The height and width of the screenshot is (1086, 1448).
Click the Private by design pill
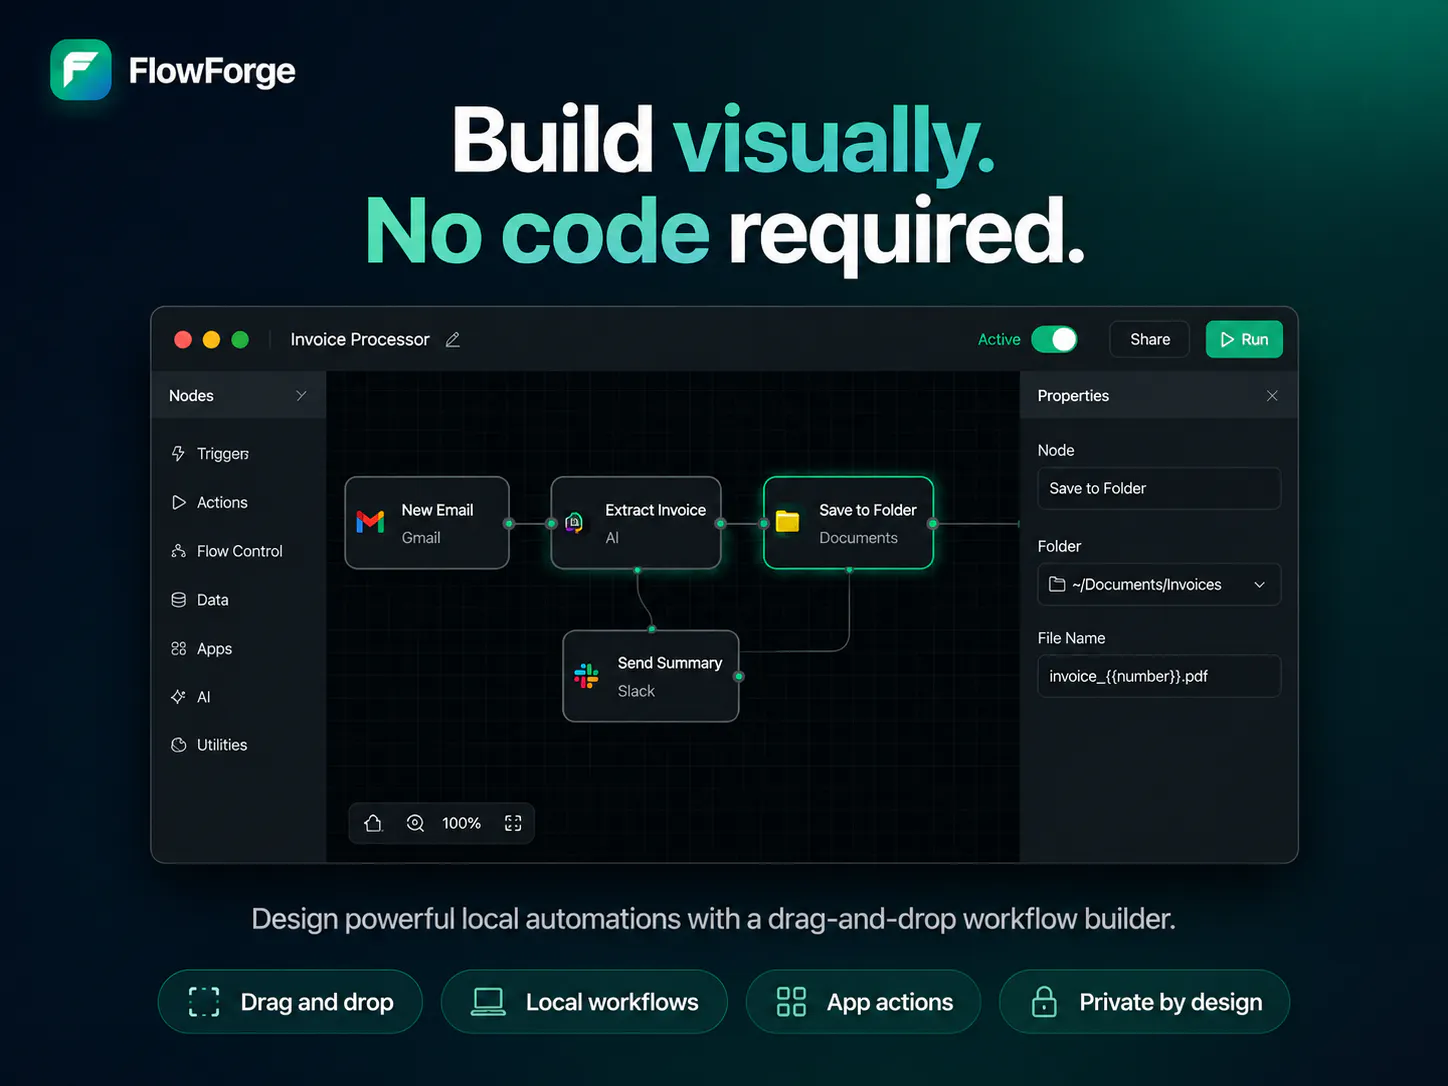click(1144, 1002)
